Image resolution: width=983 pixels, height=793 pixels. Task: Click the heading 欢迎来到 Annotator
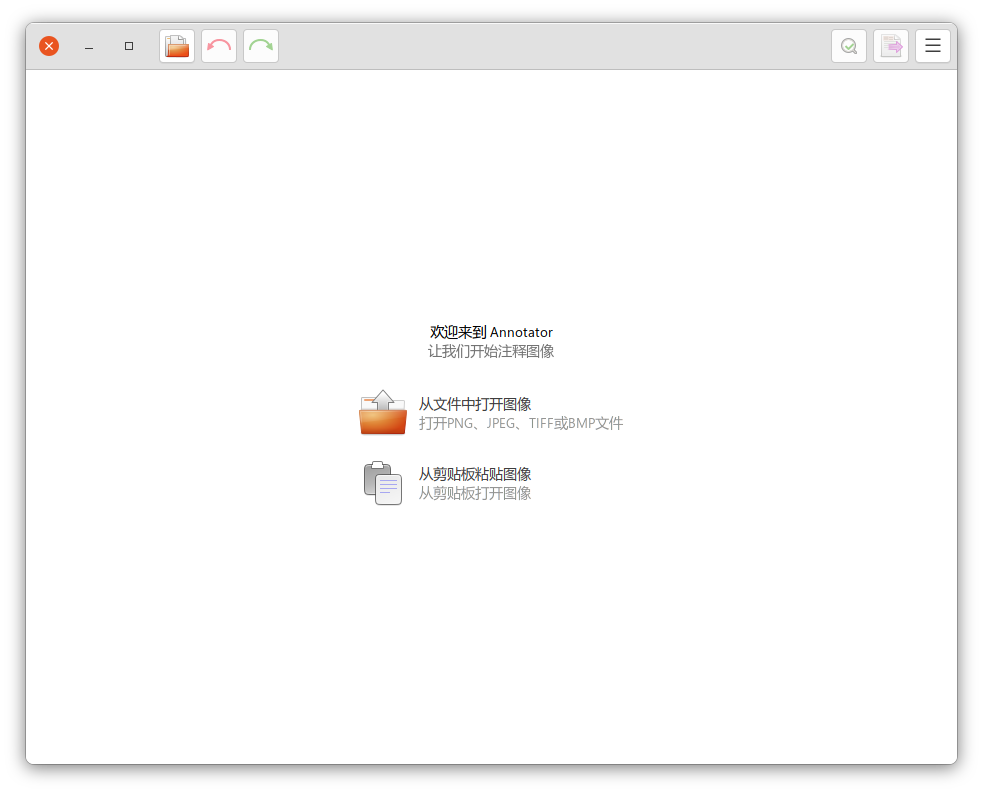click(x=491, y=332)
